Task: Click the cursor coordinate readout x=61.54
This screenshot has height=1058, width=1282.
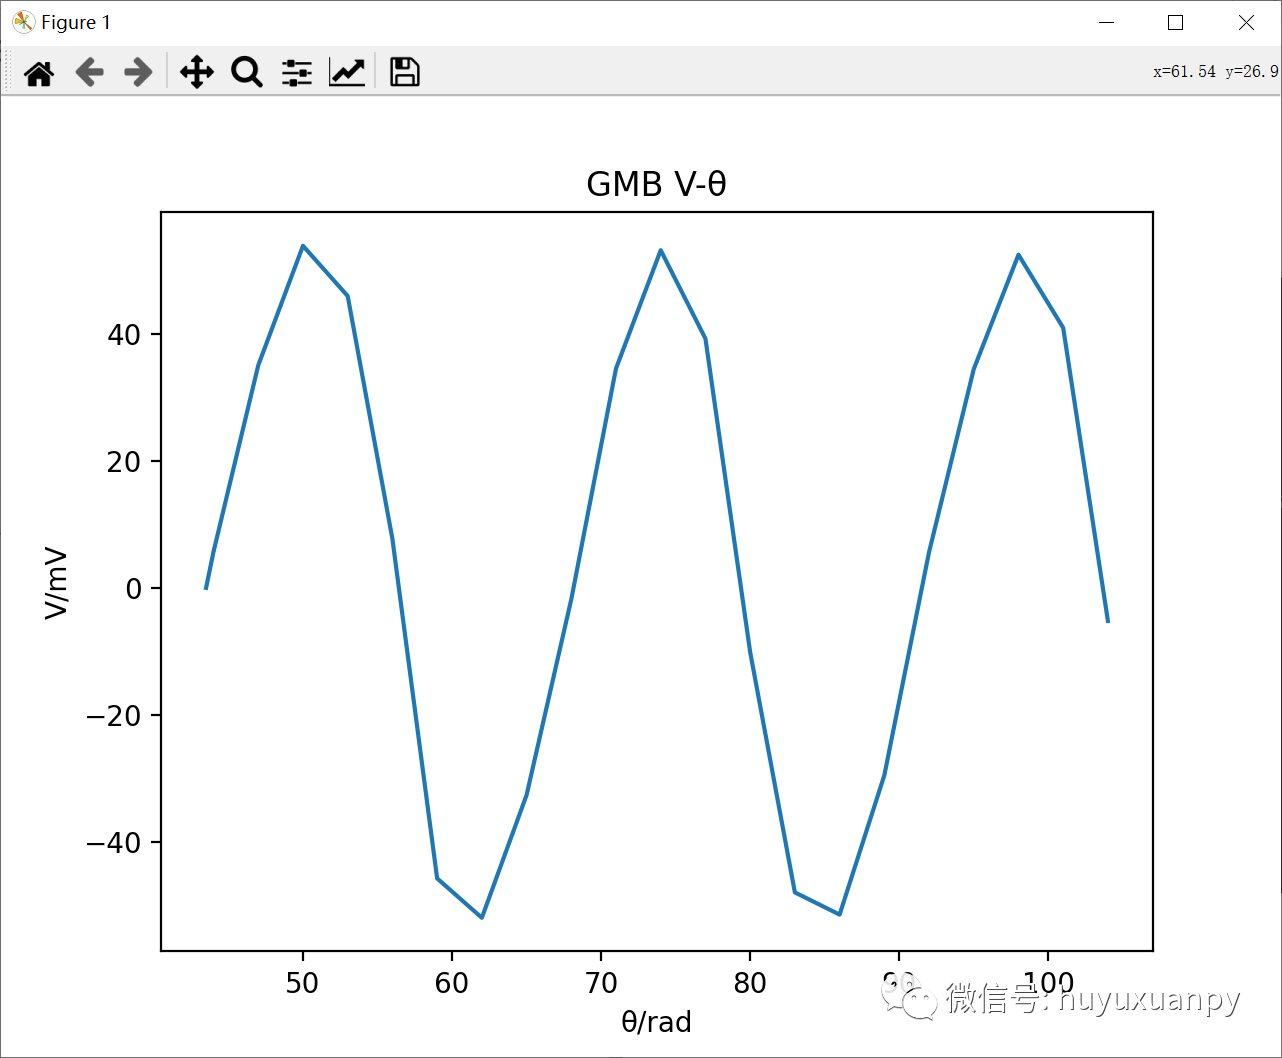Action: coord(1185,72)
